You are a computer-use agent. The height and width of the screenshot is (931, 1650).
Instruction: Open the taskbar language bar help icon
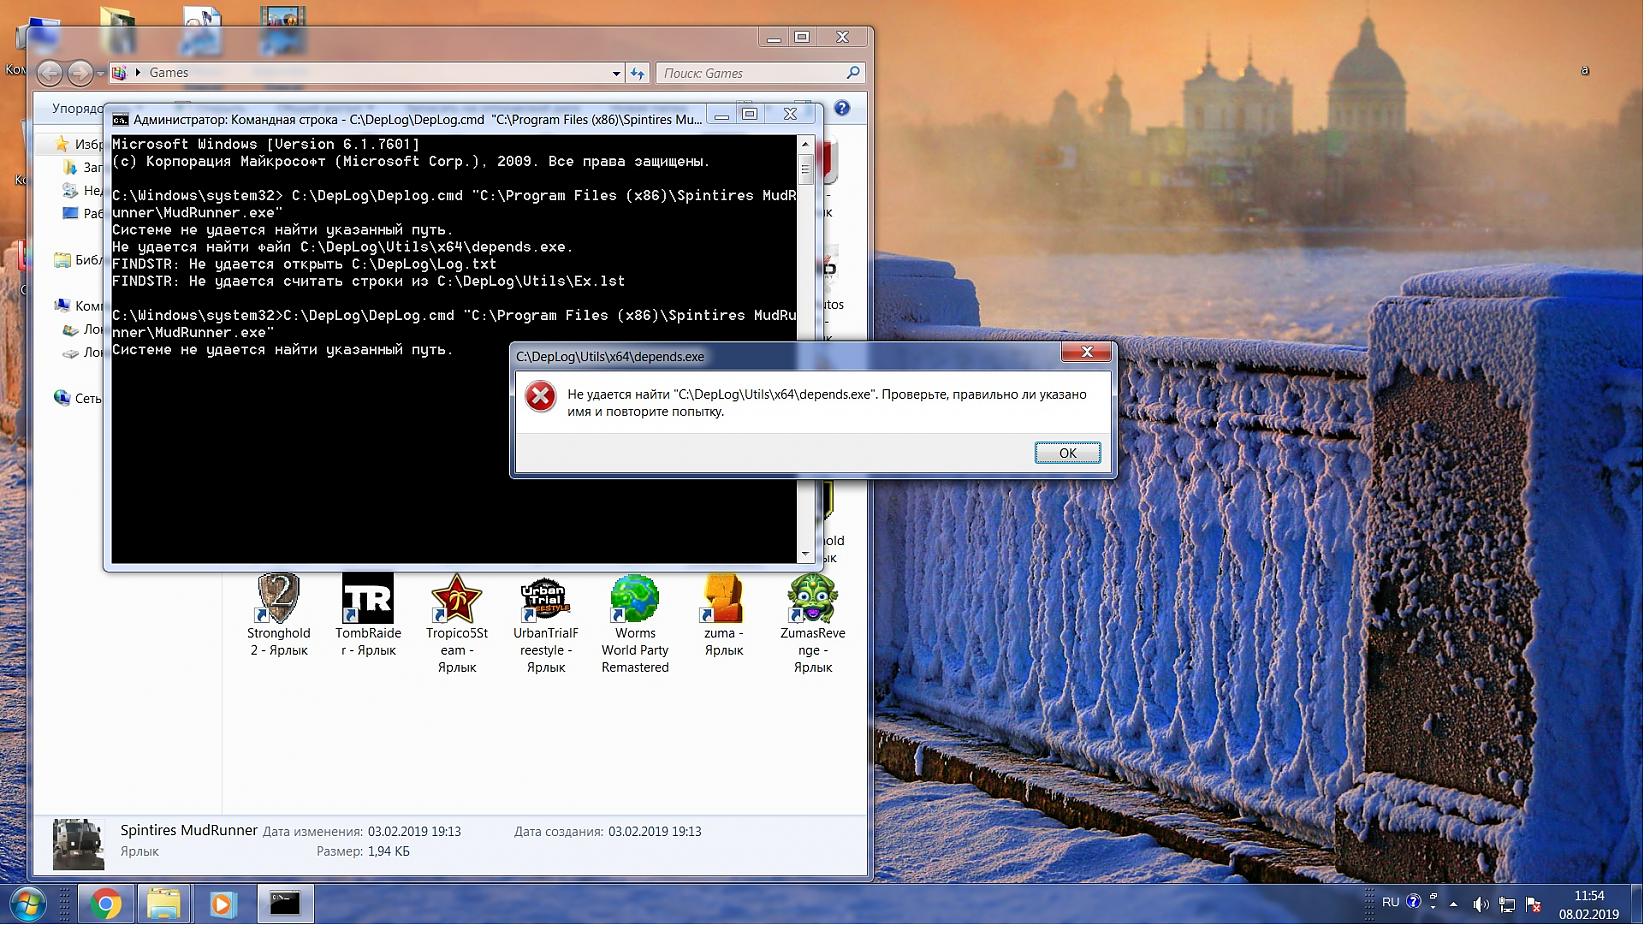(x=1413, y=901)
